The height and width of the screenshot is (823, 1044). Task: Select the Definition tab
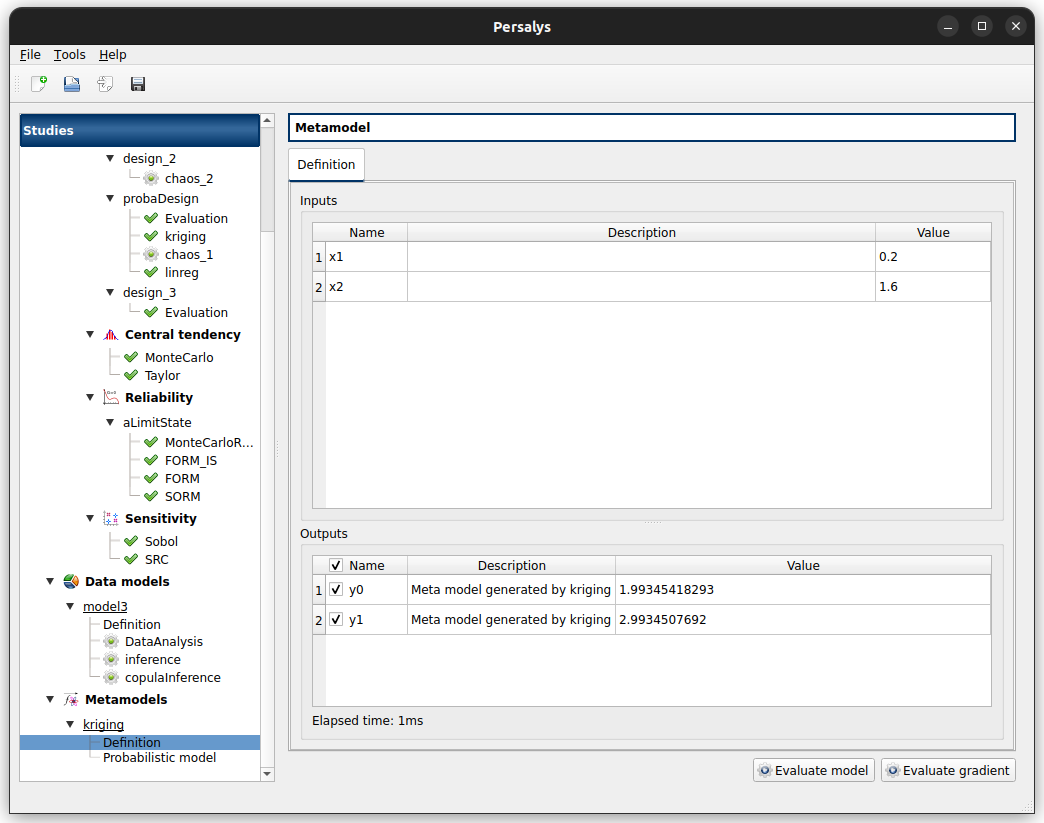326,165
